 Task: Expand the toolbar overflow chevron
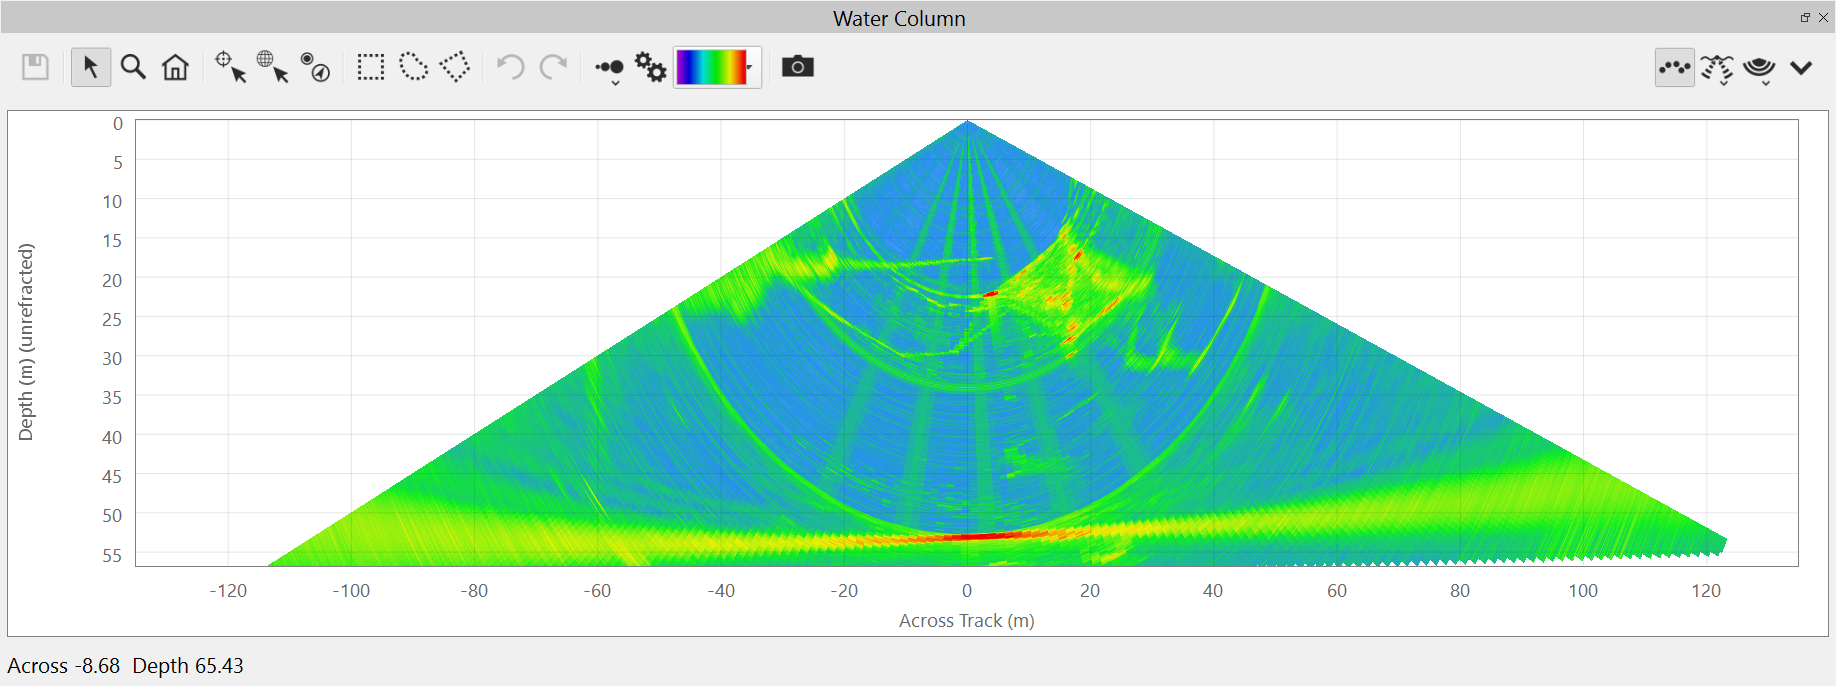tap(1801, 68)
